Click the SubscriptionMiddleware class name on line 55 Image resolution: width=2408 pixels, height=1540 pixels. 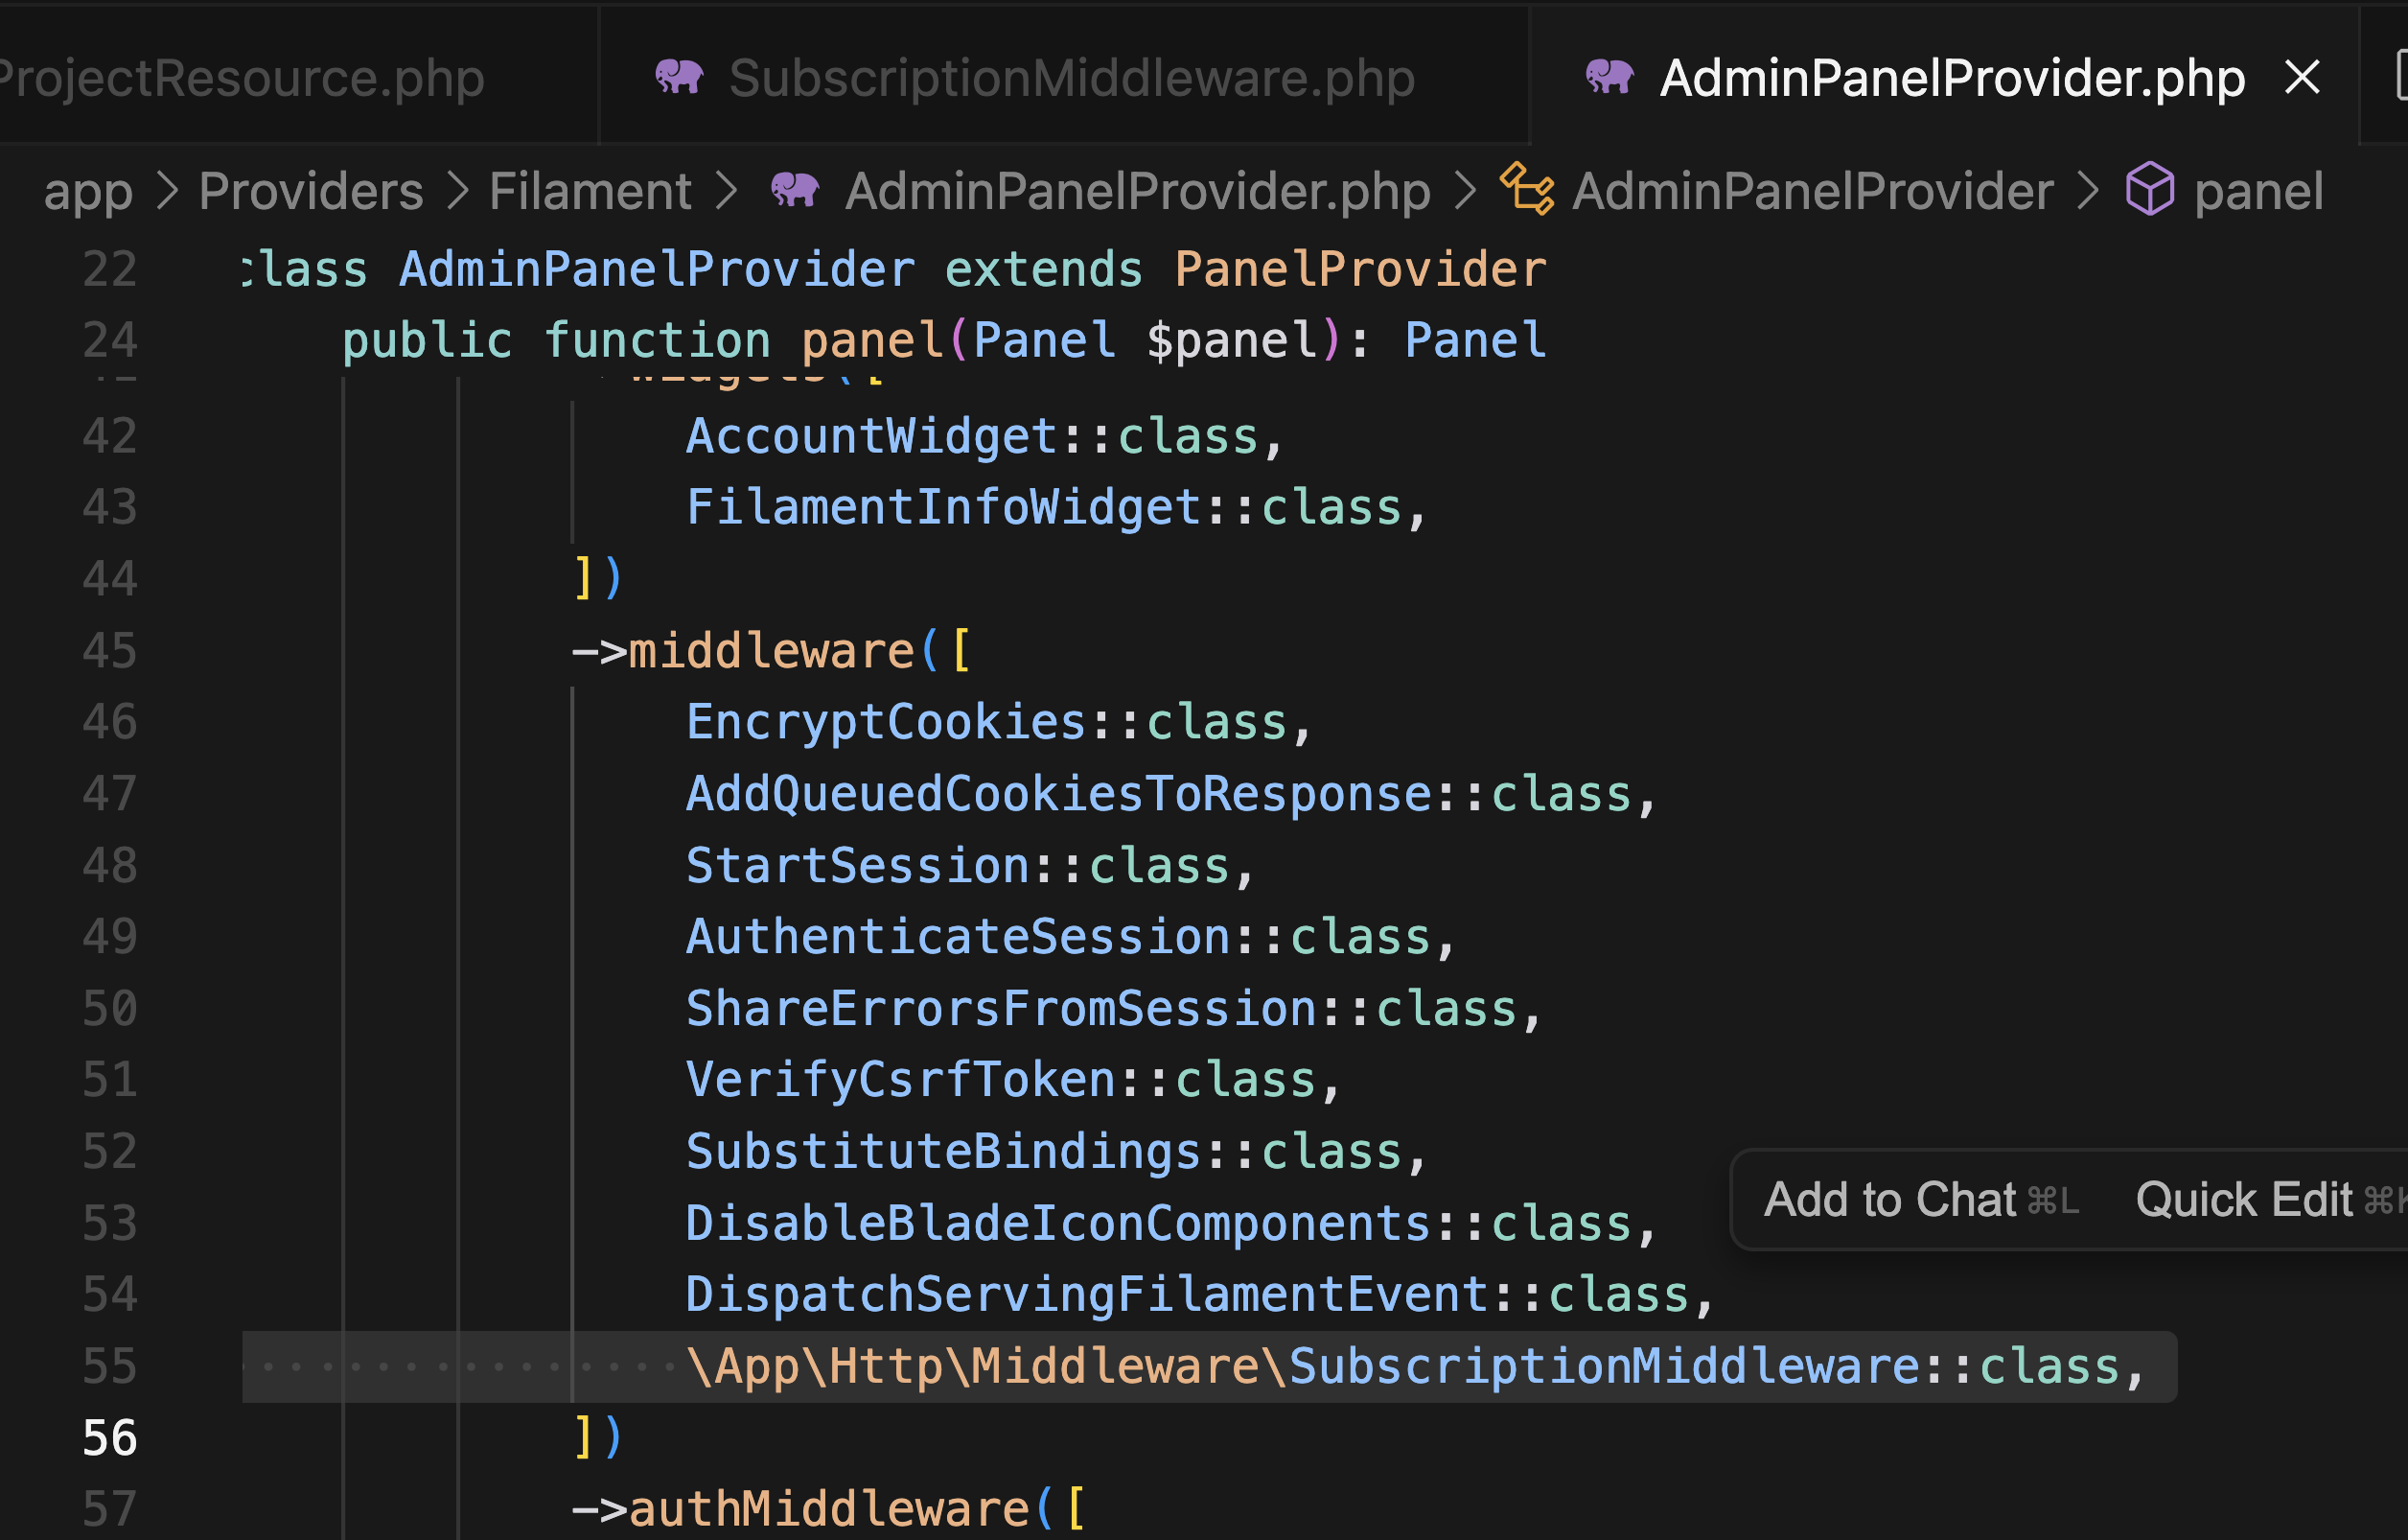[x=1603, y=1366]
